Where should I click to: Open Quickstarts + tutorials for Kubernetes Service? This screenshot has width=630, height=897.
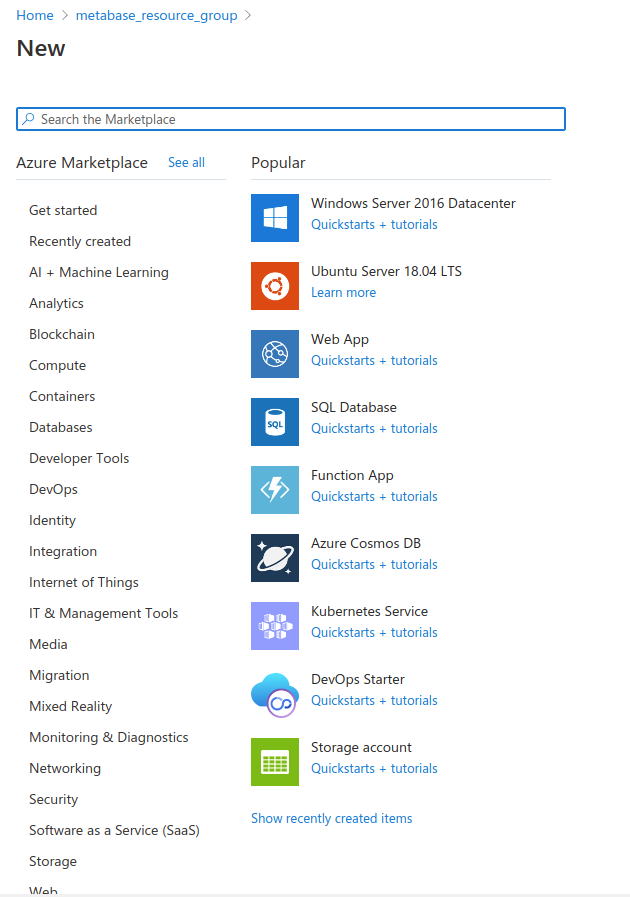point(373,632)
